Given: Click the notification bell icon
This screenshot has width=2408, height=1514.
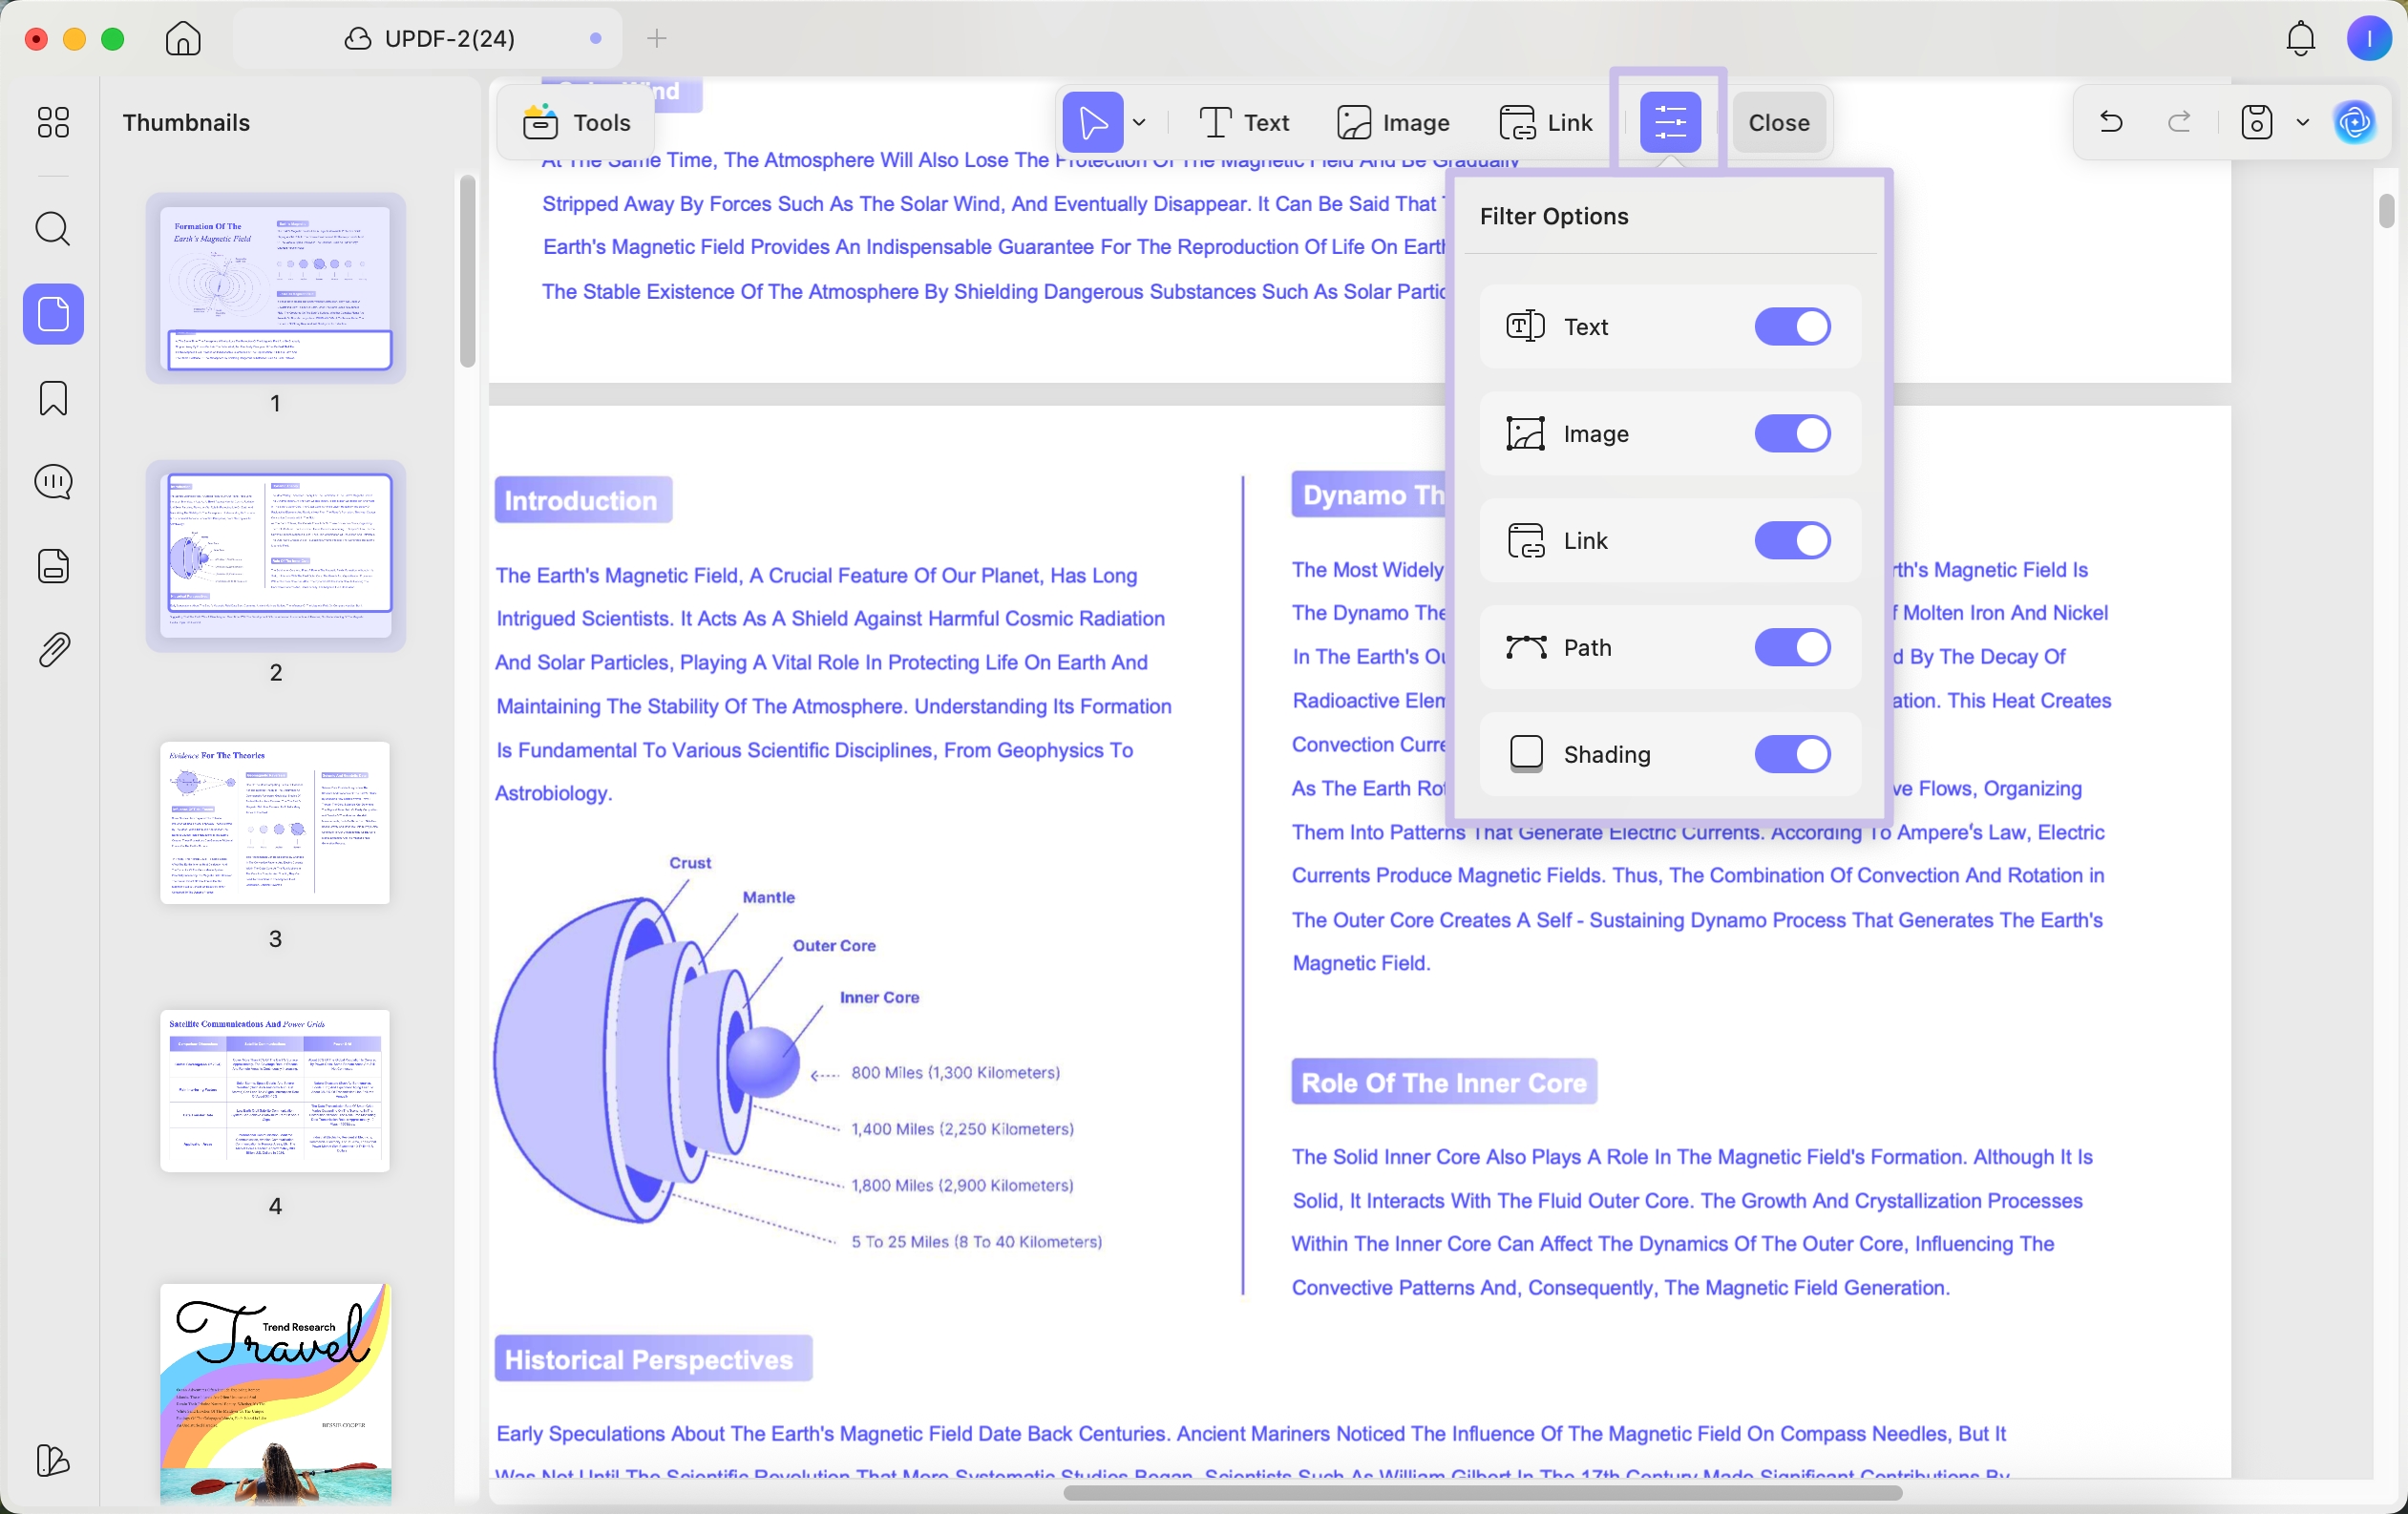Looking at the screenshot, I should (2300, 39).
